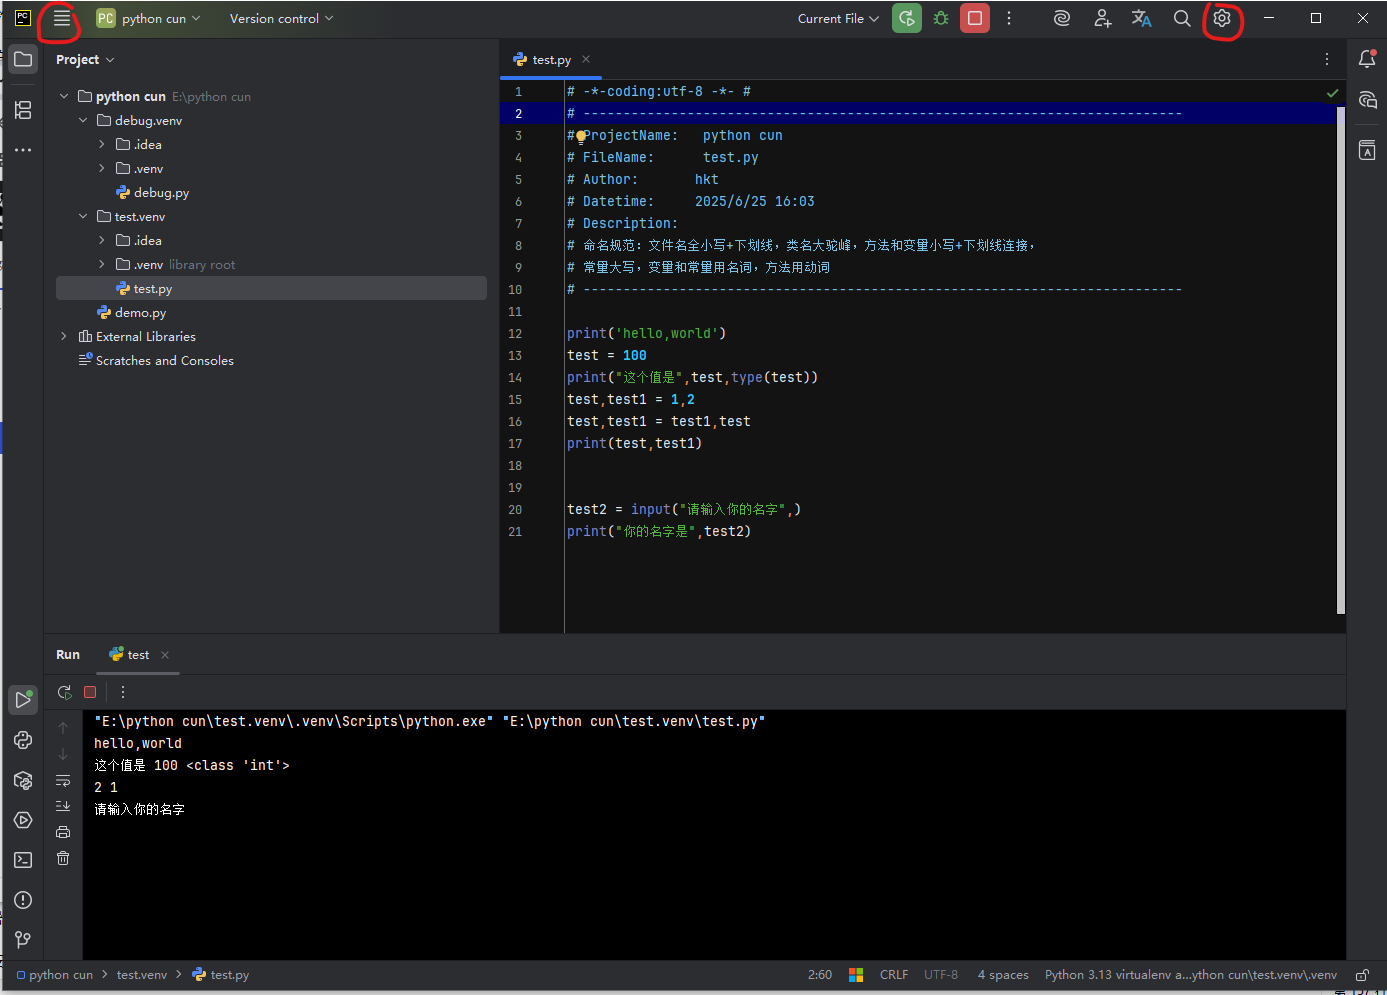Open Search Everywhere magnifier icon
1387x995 pixels.
1182,18
